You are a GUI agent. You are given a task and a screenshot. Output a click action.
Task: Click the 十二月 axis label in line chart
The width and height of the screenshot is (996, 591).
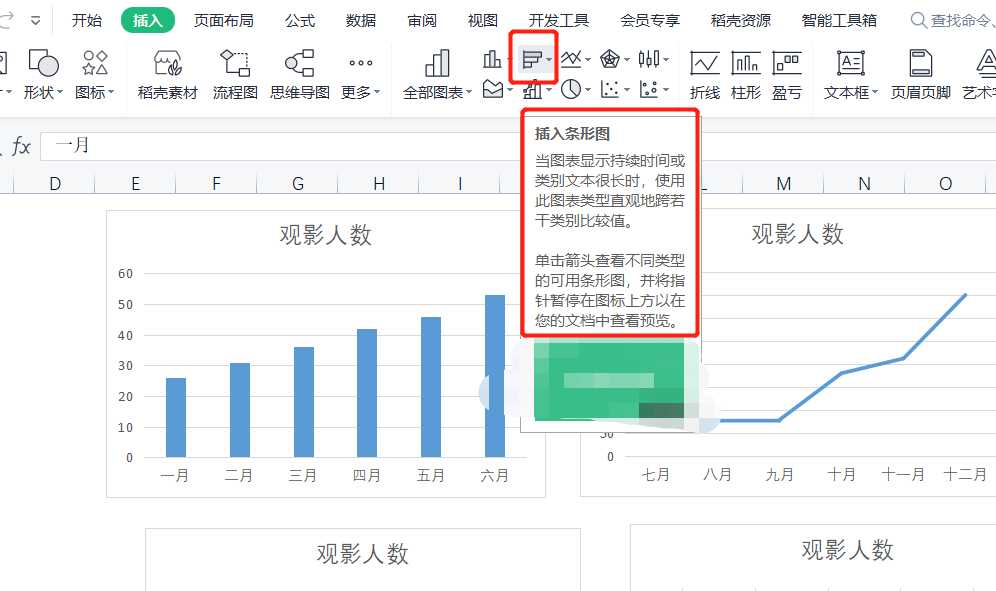tap(965, 474)
